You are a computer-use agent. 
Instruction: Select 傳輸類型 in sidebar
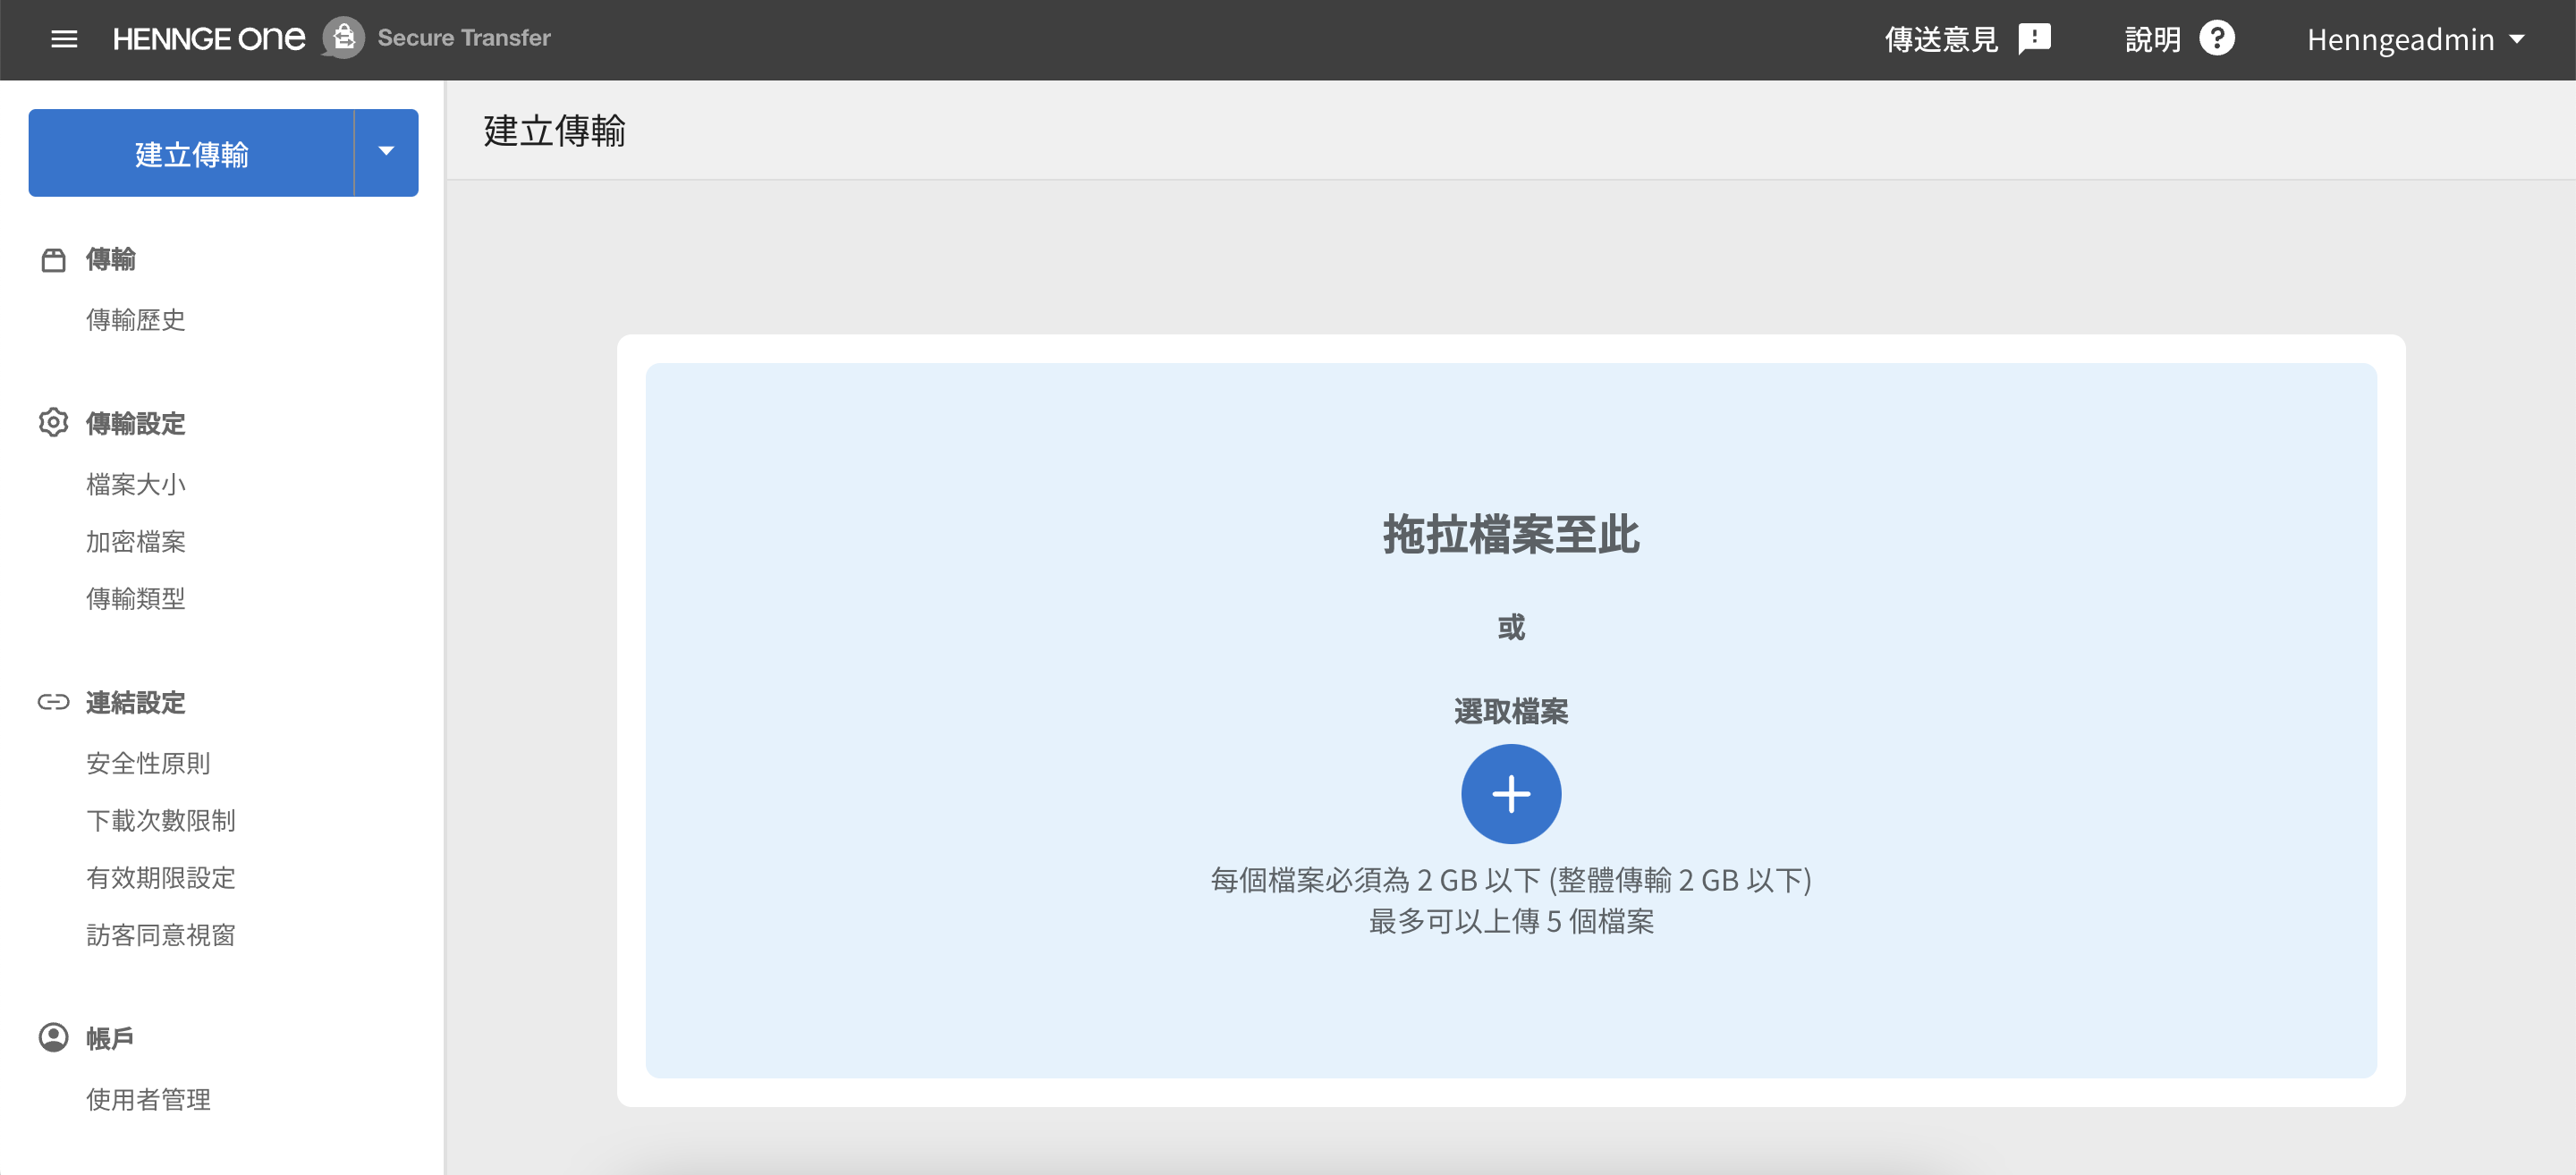pyautogui.click(x=135, y=598)
